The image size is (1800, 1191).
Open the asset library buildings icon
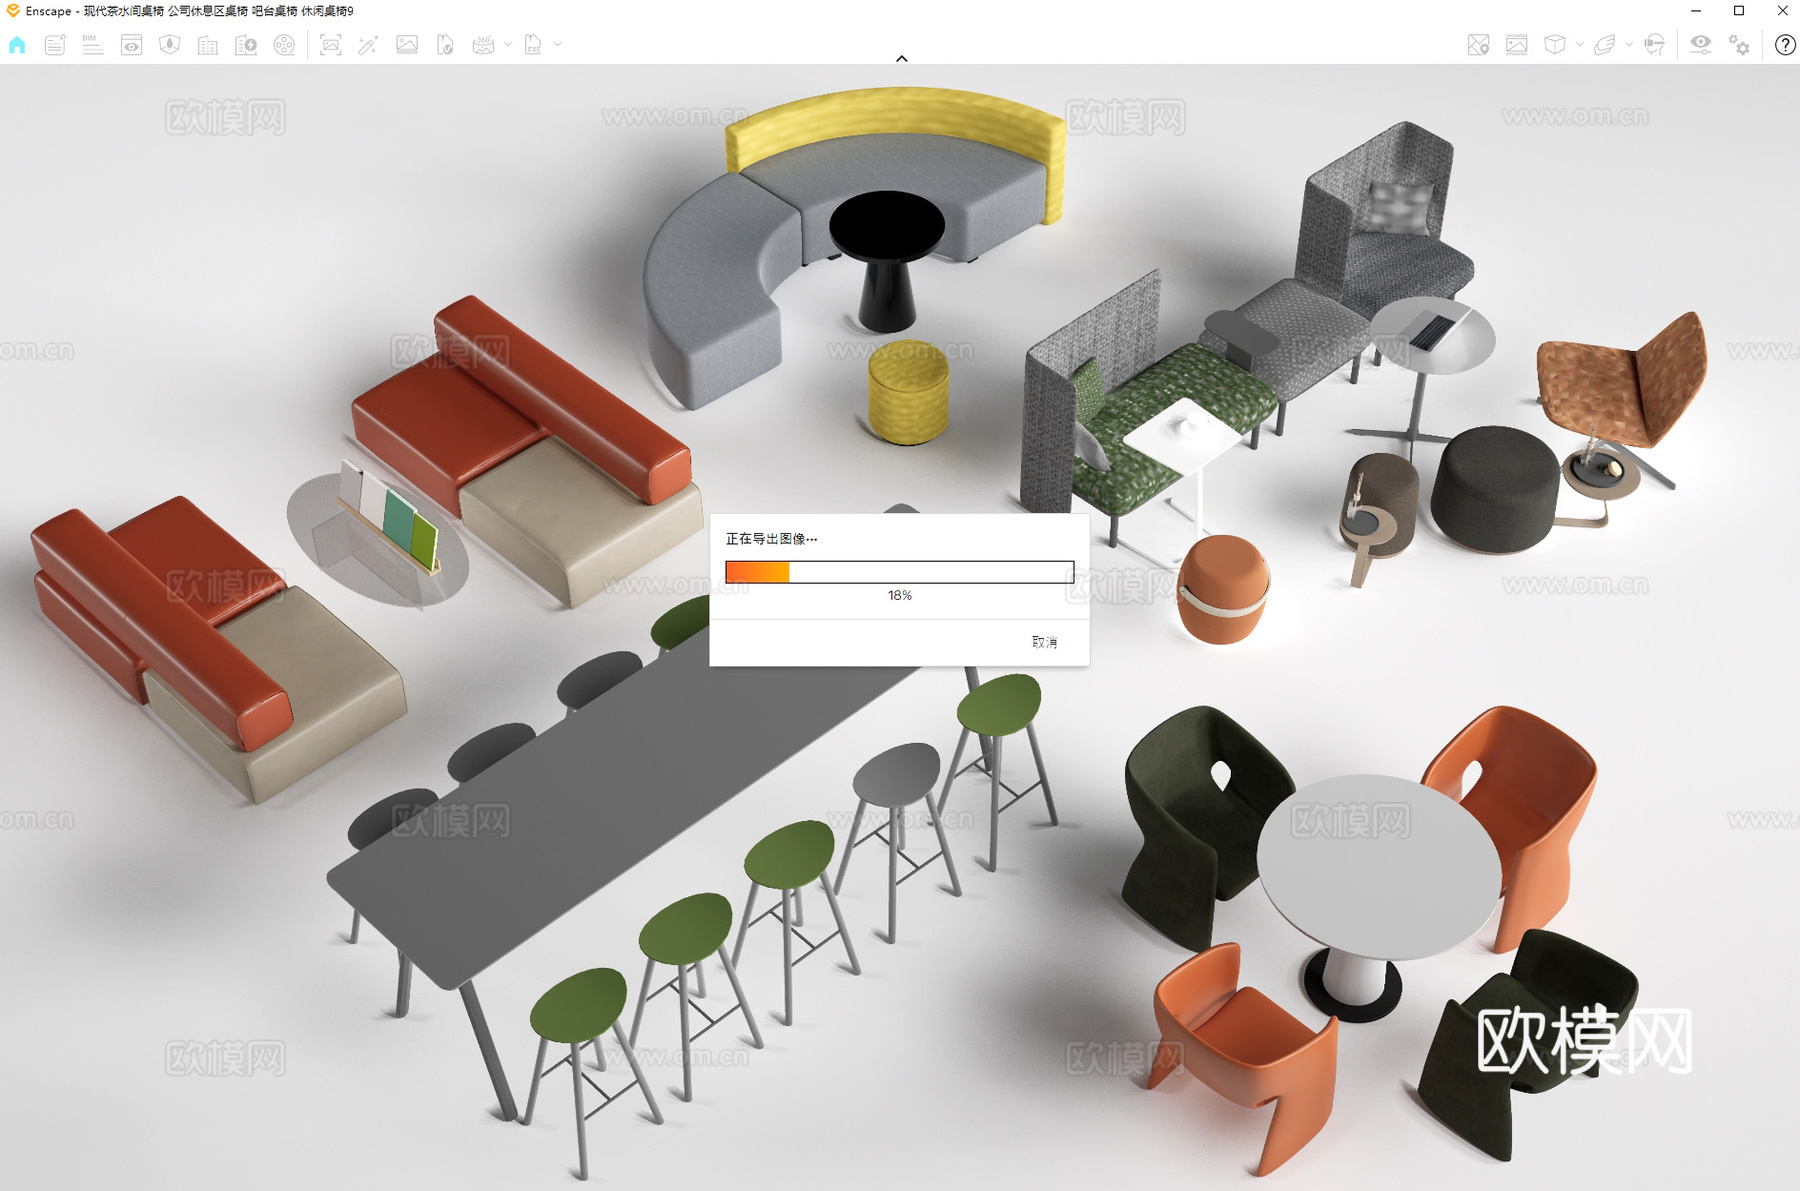coord(208,45)
